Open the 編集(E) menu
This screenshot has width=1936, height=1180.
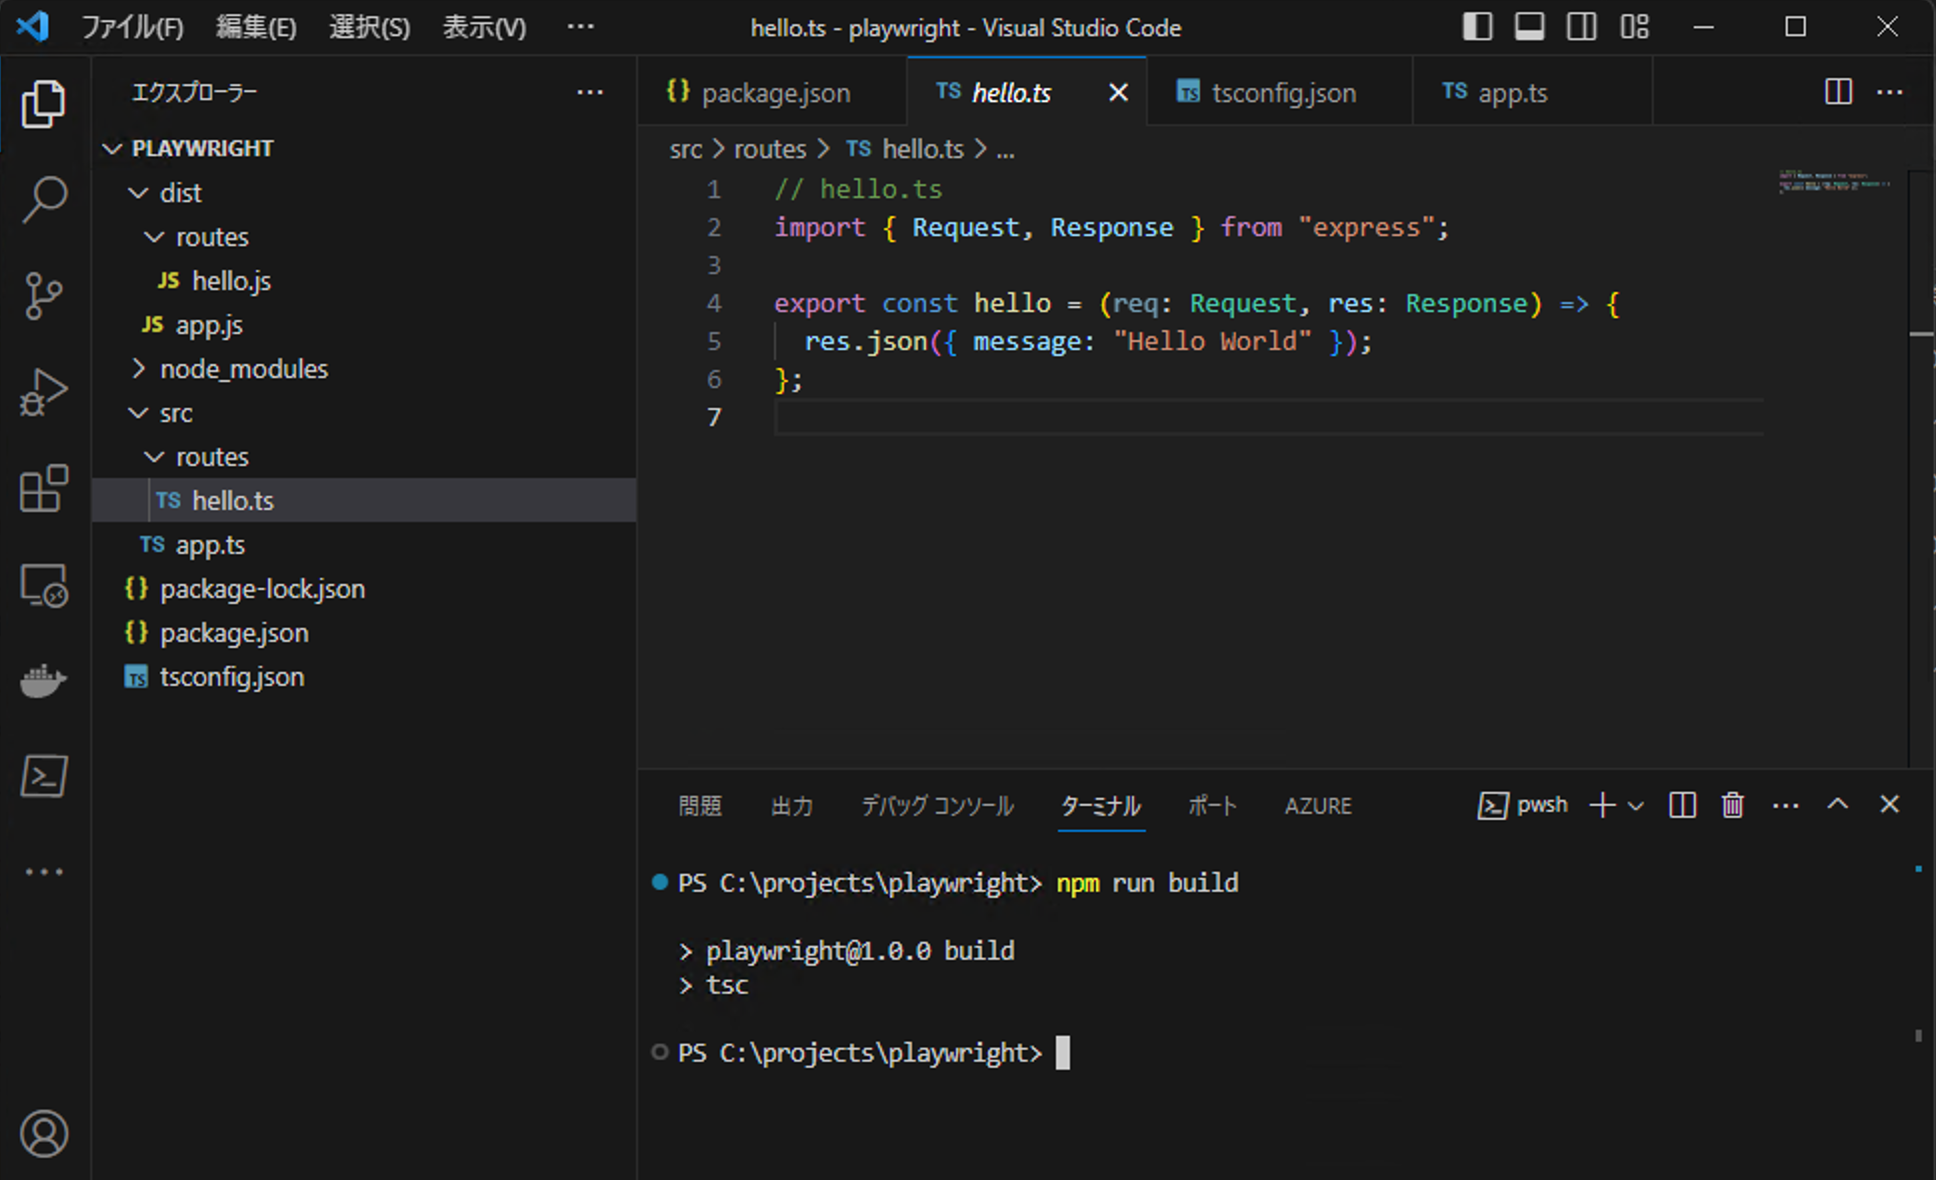click(x=256, y=27)
